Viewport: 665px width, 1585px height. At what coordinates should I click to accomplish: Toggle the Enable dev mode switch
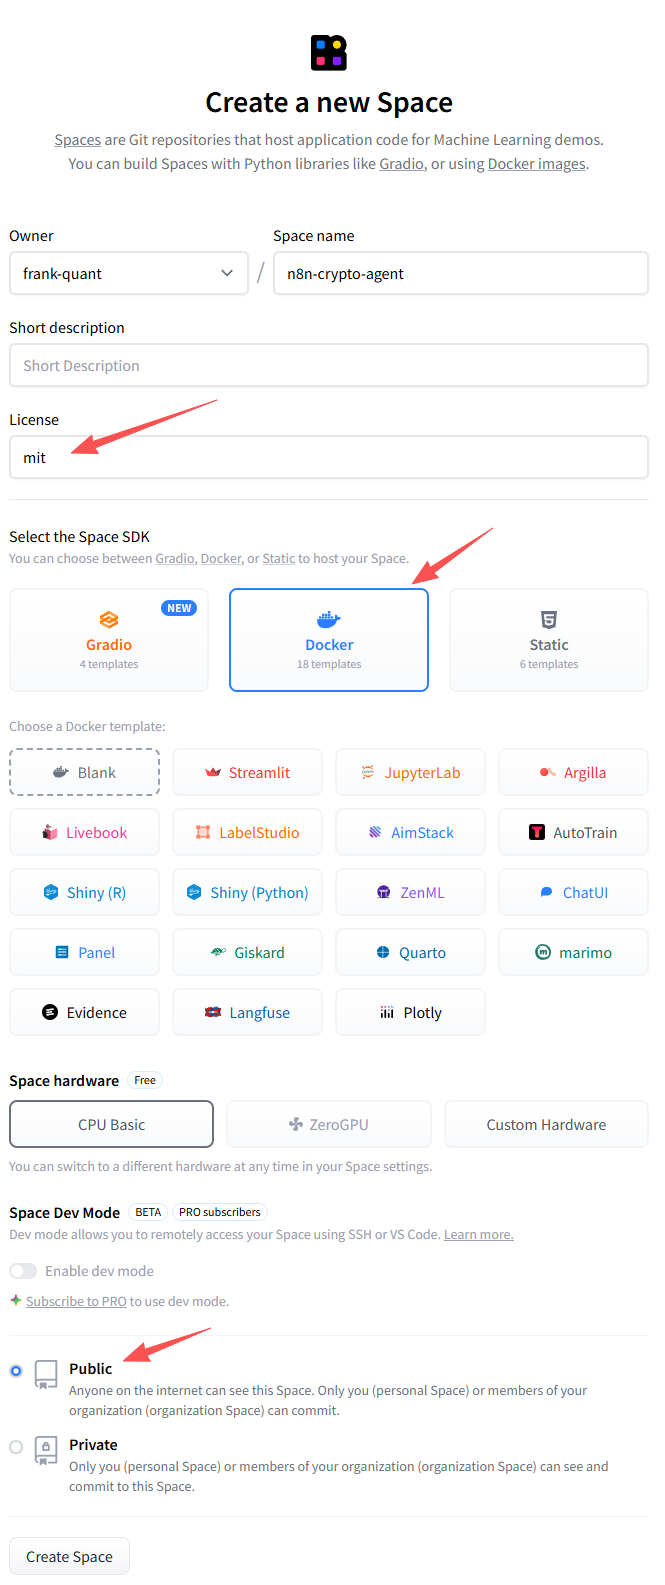23,1271
